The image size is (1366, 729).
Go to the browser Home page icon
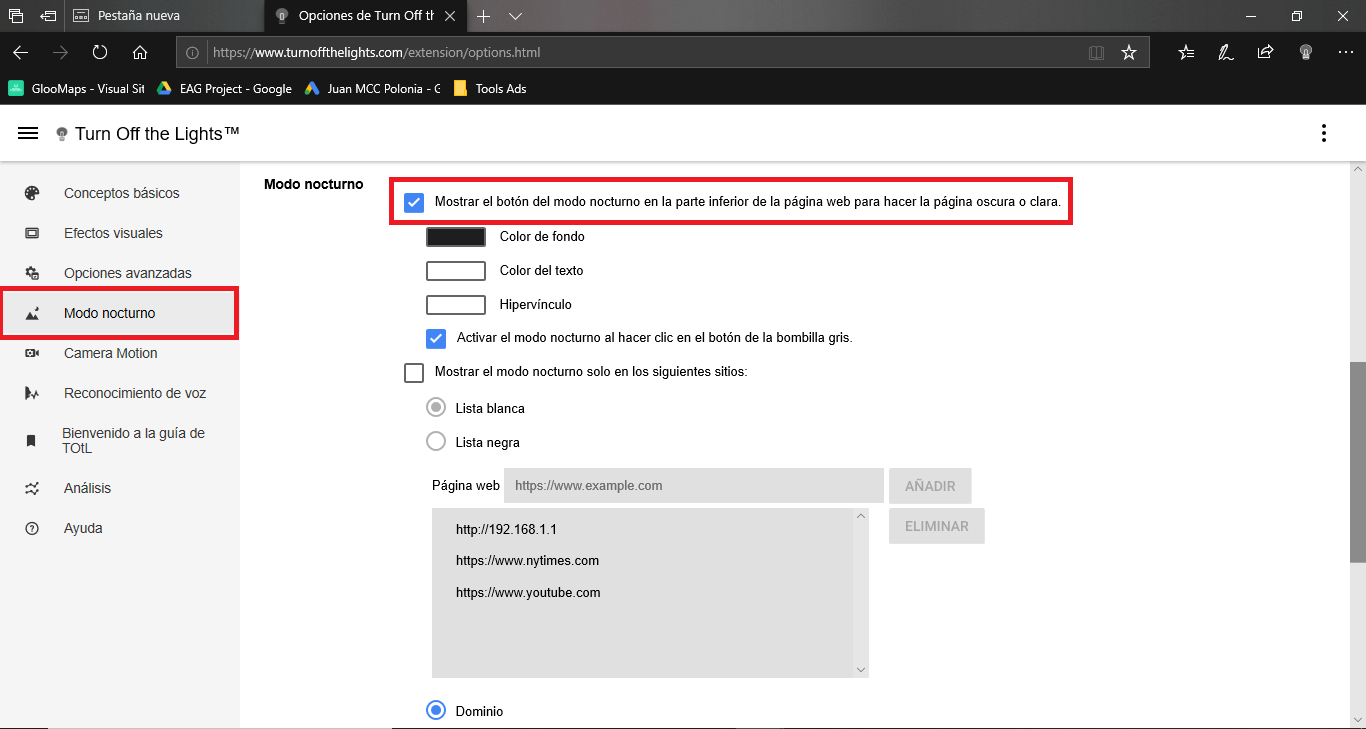(140, 52)
